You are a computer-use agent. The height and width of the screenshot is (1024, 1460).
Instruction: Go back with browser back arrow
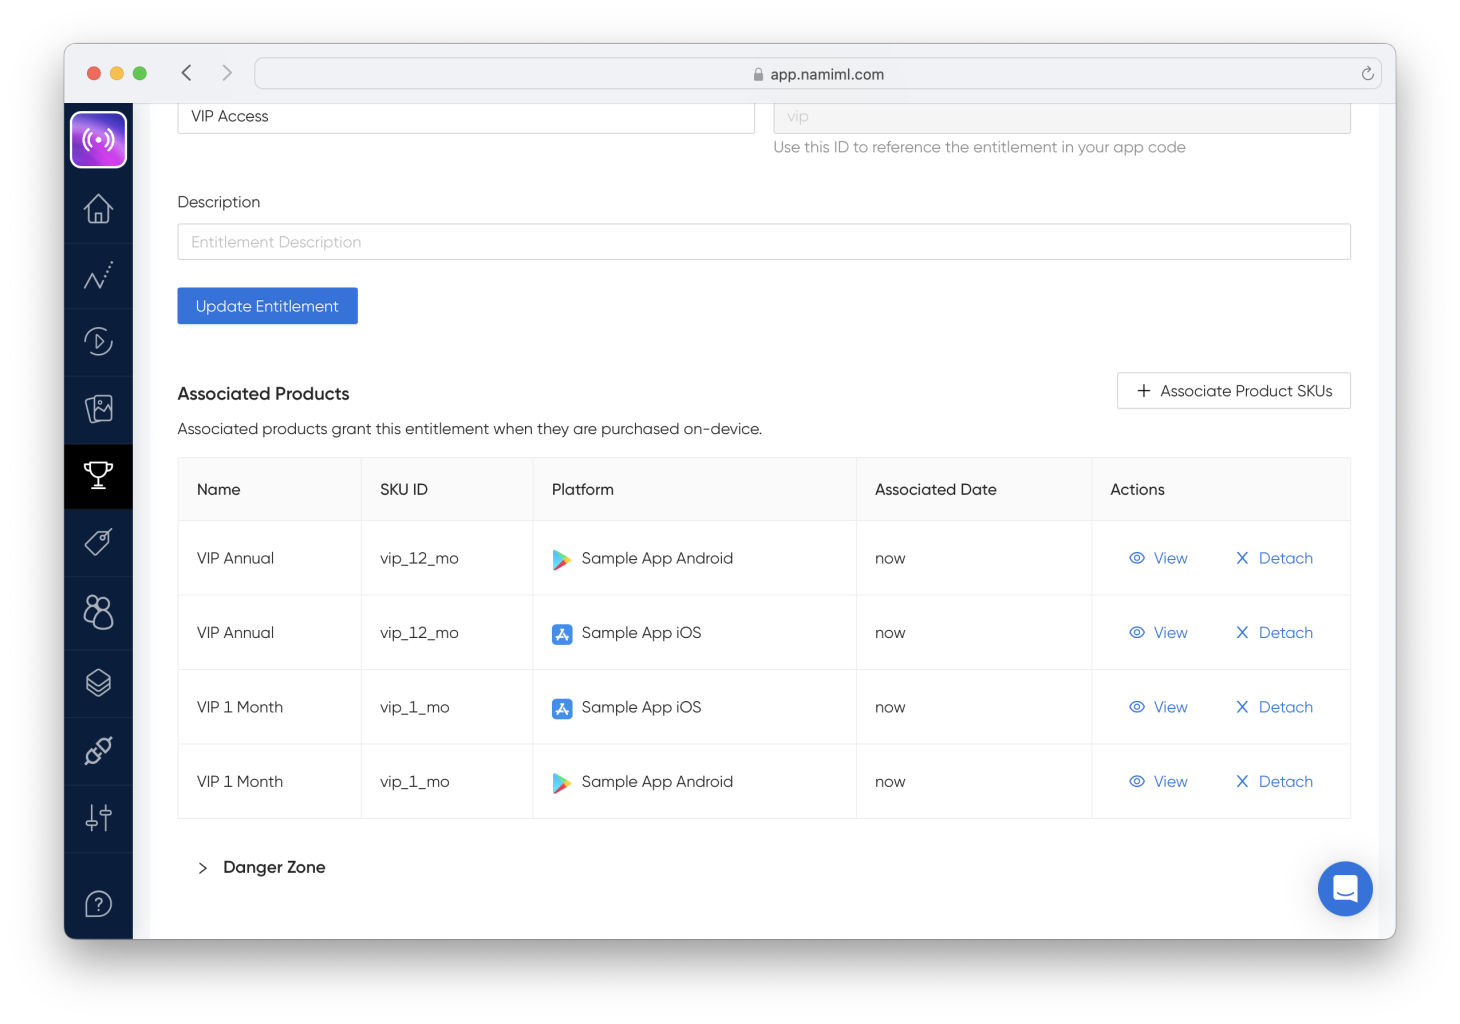pos(186,73)
